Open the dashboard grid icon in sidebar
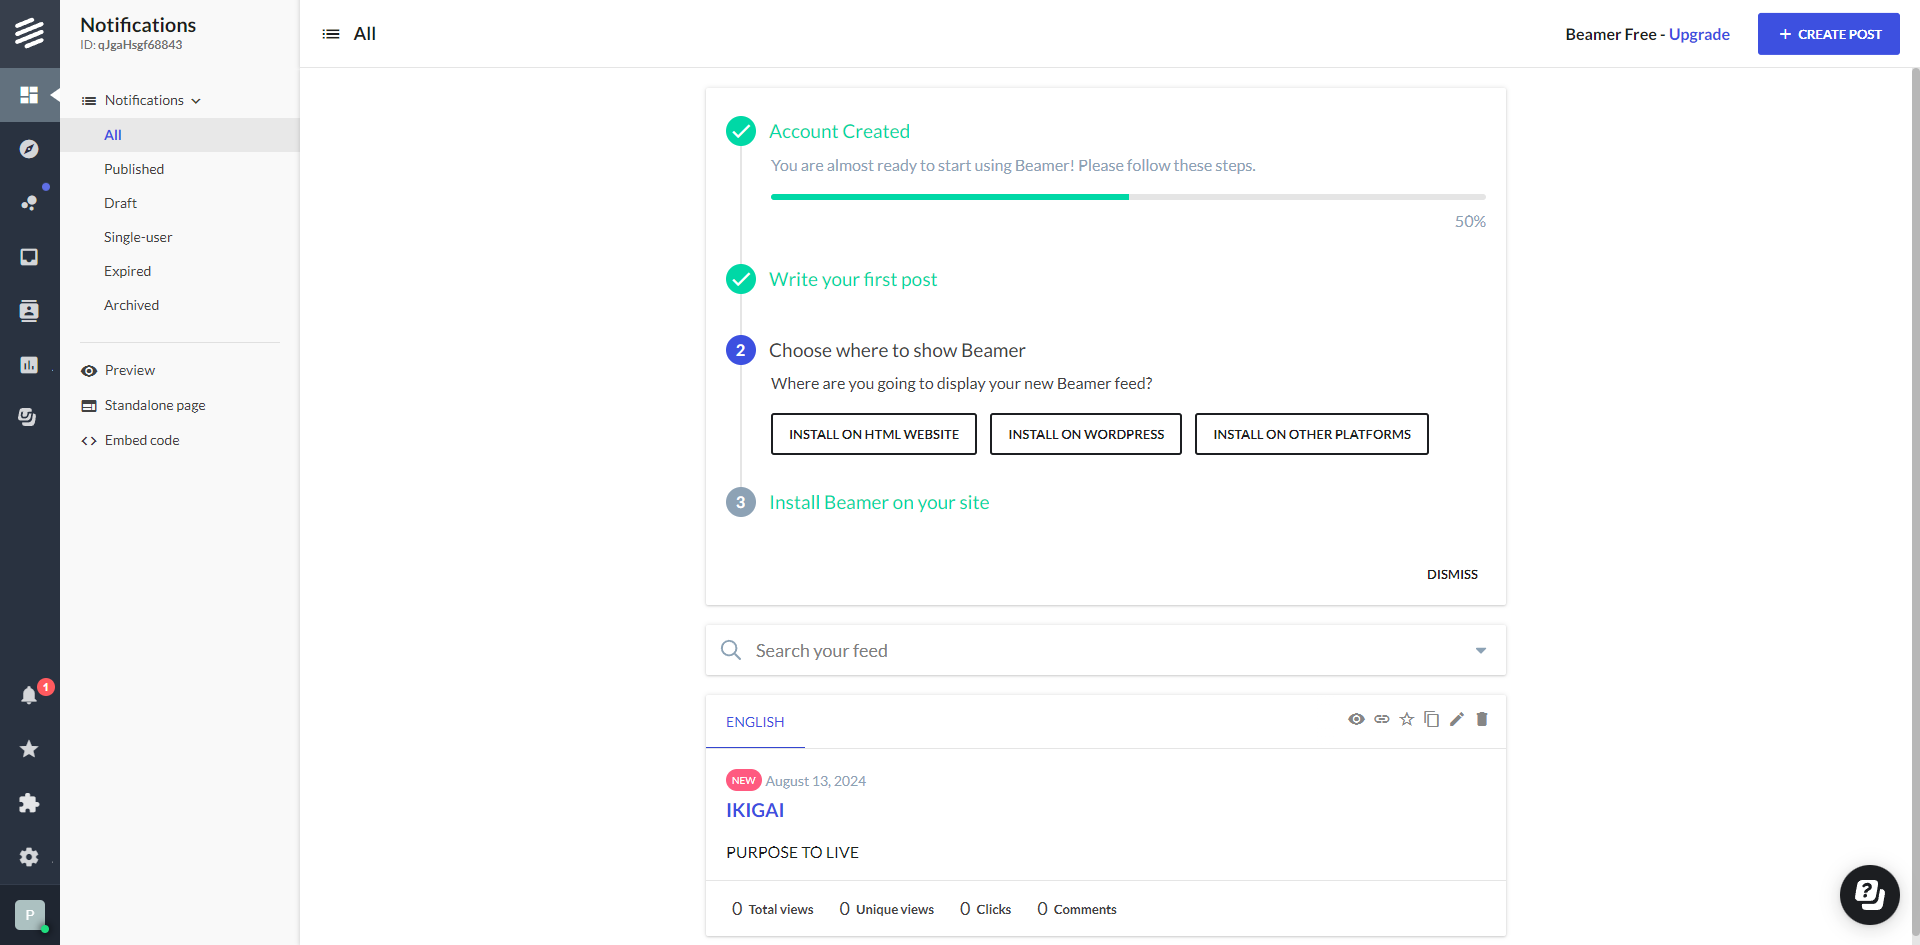 29,95
